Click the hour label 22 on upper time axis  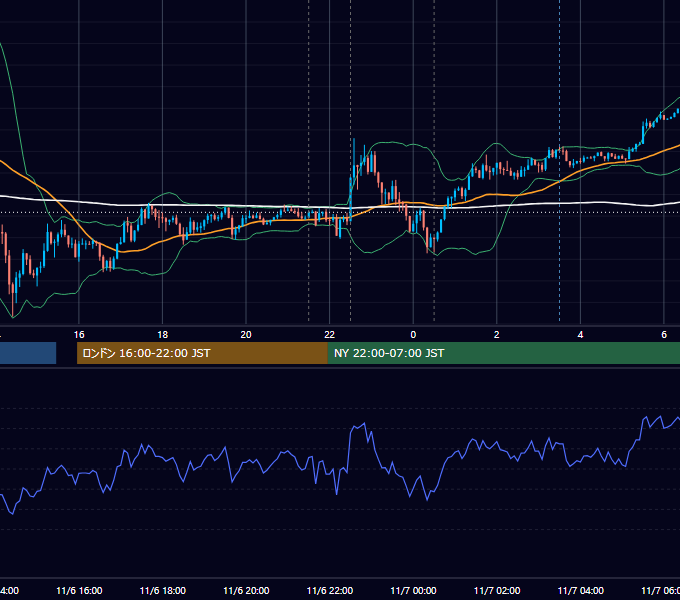[330, 335]
